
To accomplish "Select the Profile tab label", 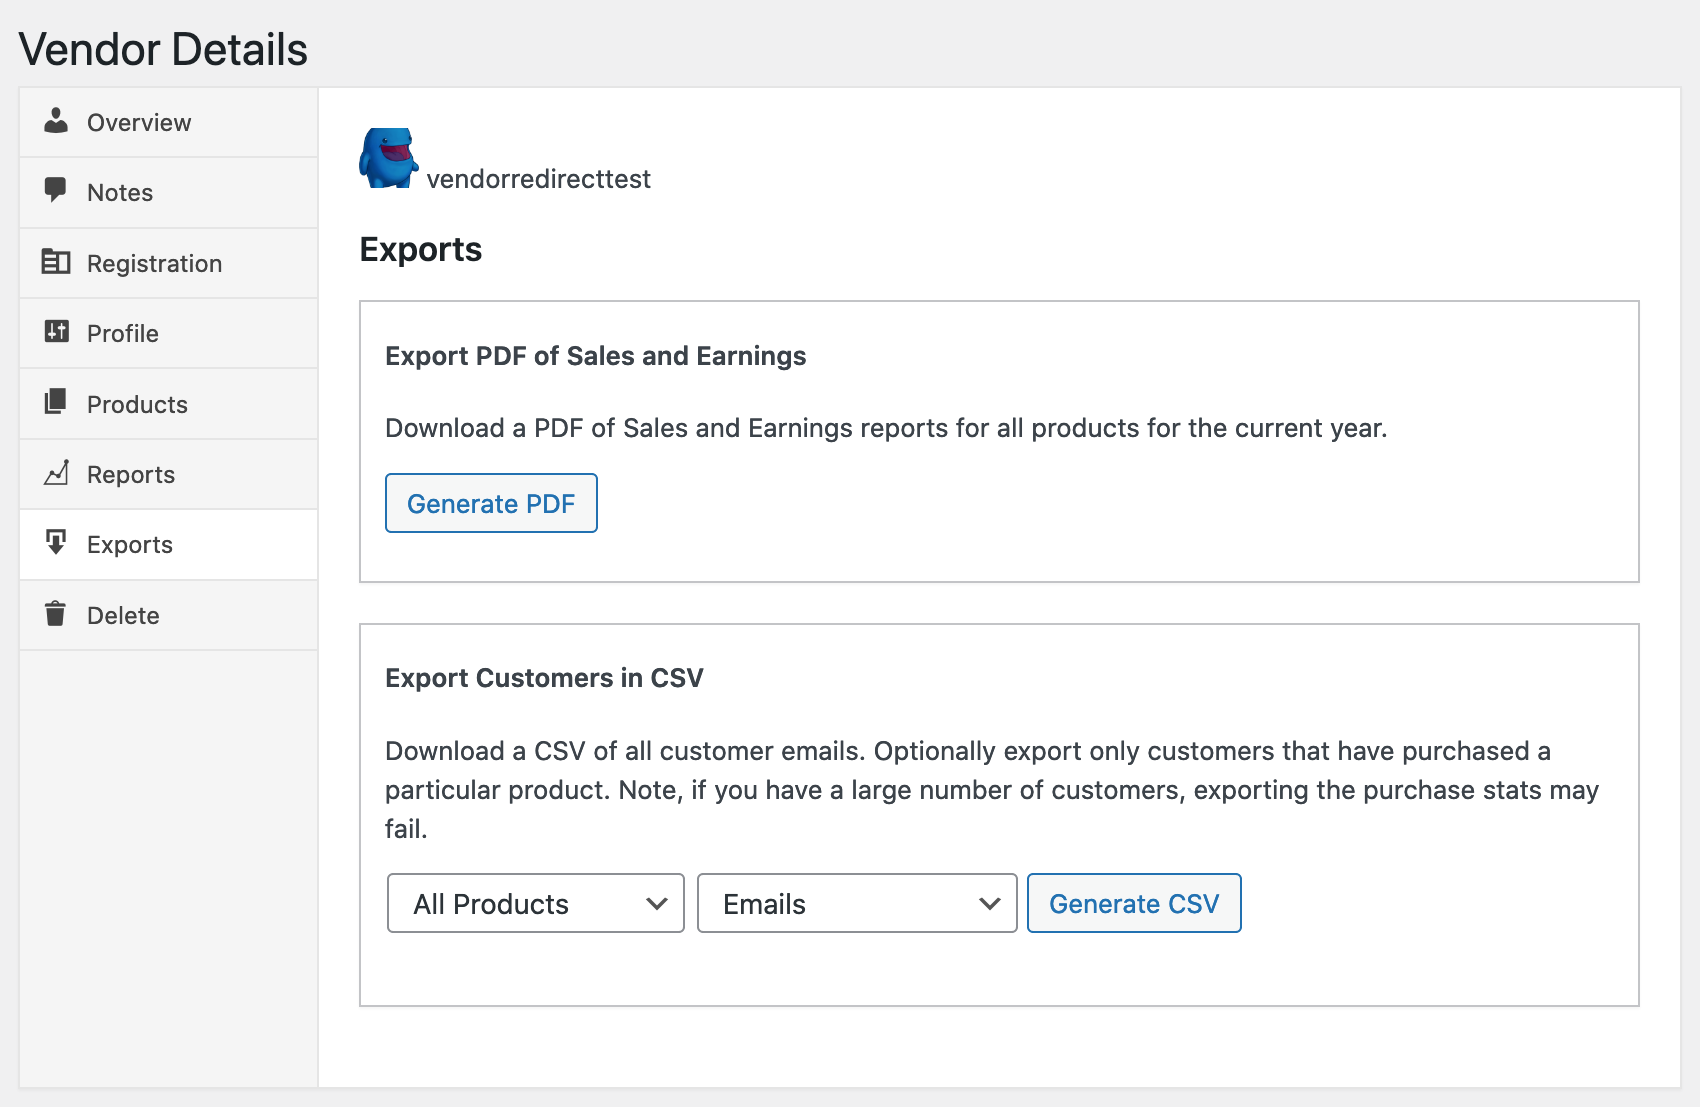I will (x=123, y=334).
